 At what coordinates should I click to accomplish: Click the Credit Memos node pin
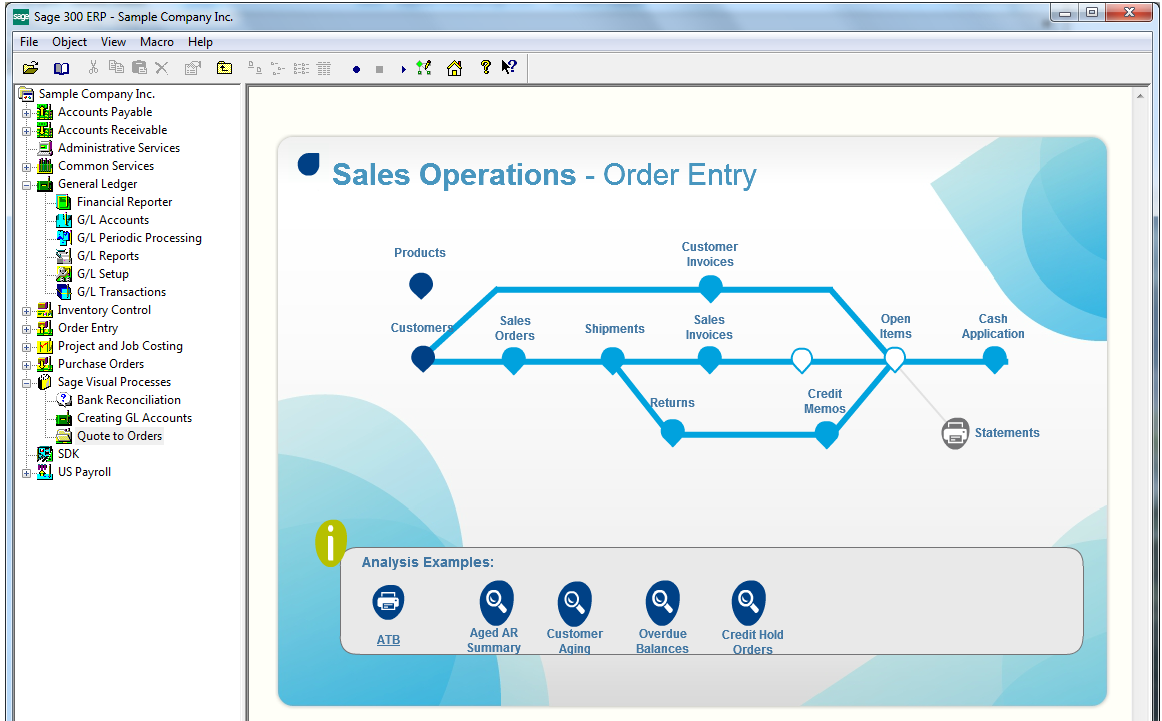pyautogui.click(x=826, y=434)
